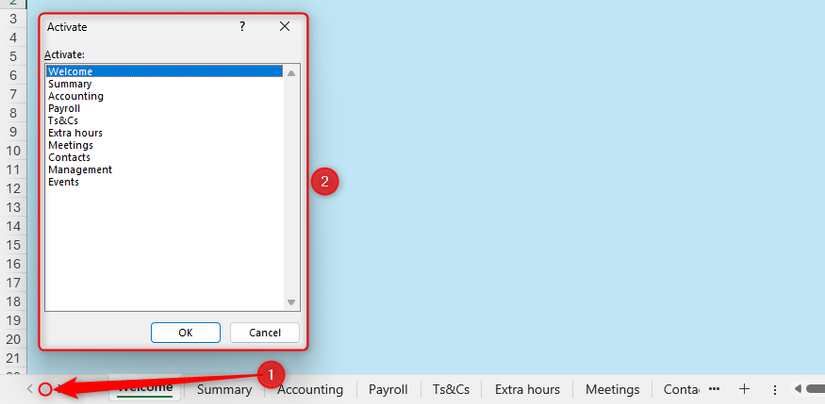The width and height of the screenshot is (825, 404).
Task: Add a new sheet with plus icon
Action: 744,389
